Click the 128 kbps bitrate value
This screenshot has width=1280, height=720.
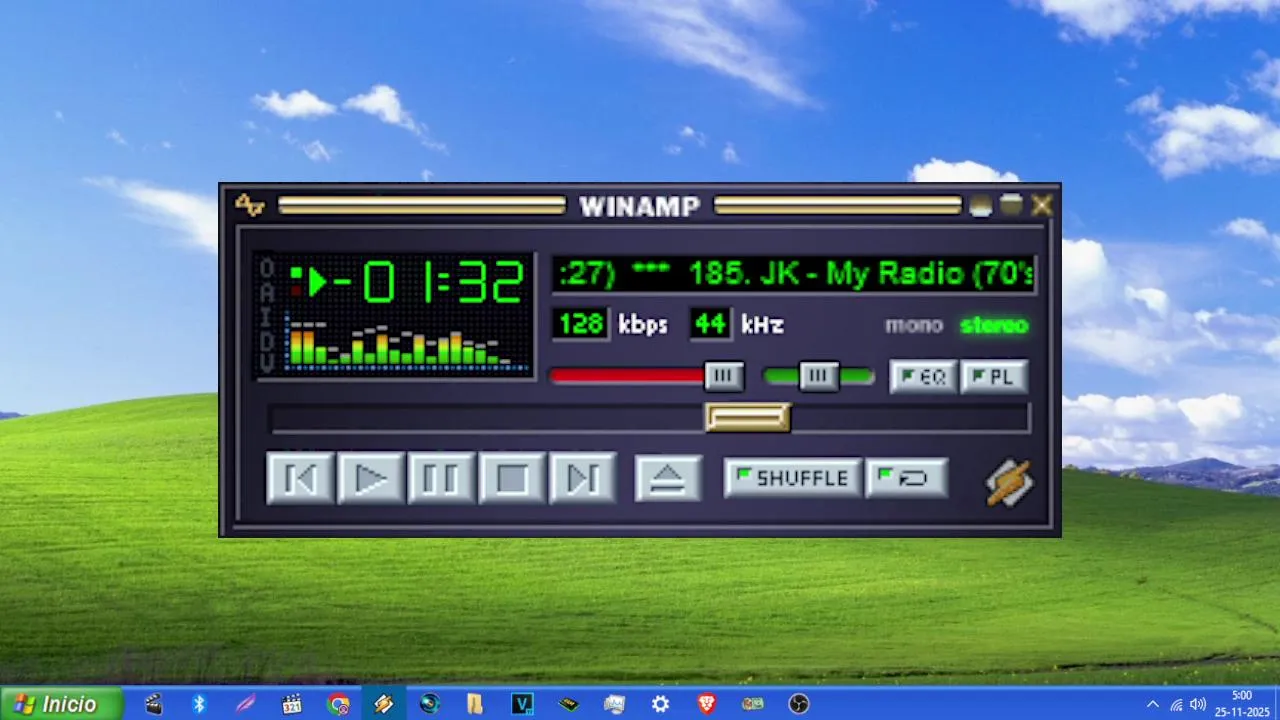tap(581, 324)
